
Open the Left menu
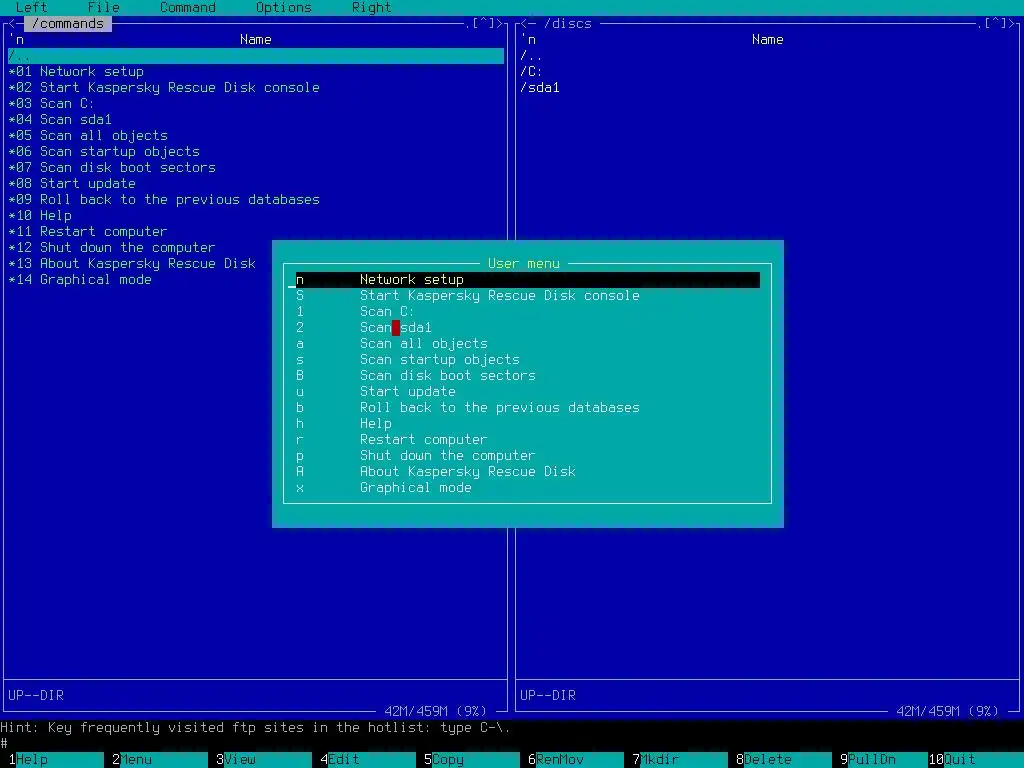(31, 7)
